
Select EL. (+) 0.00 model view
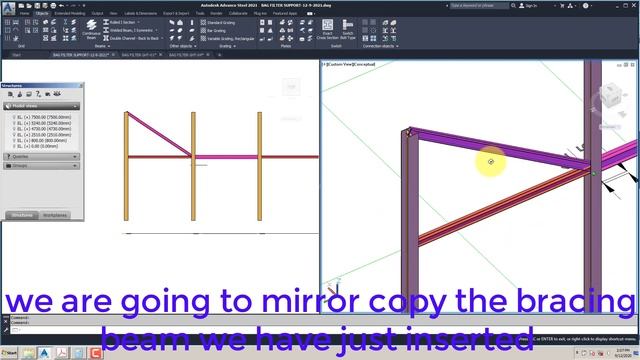click(37, 146)
